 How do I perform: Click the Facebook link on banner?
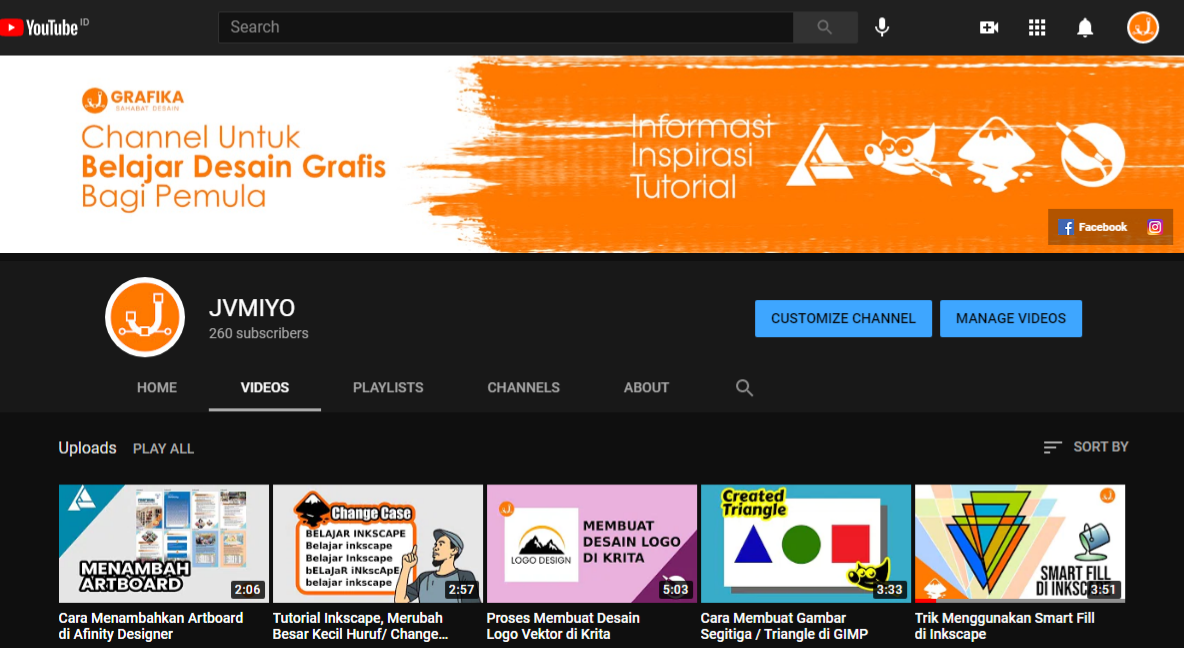(x=1093, y=227)
